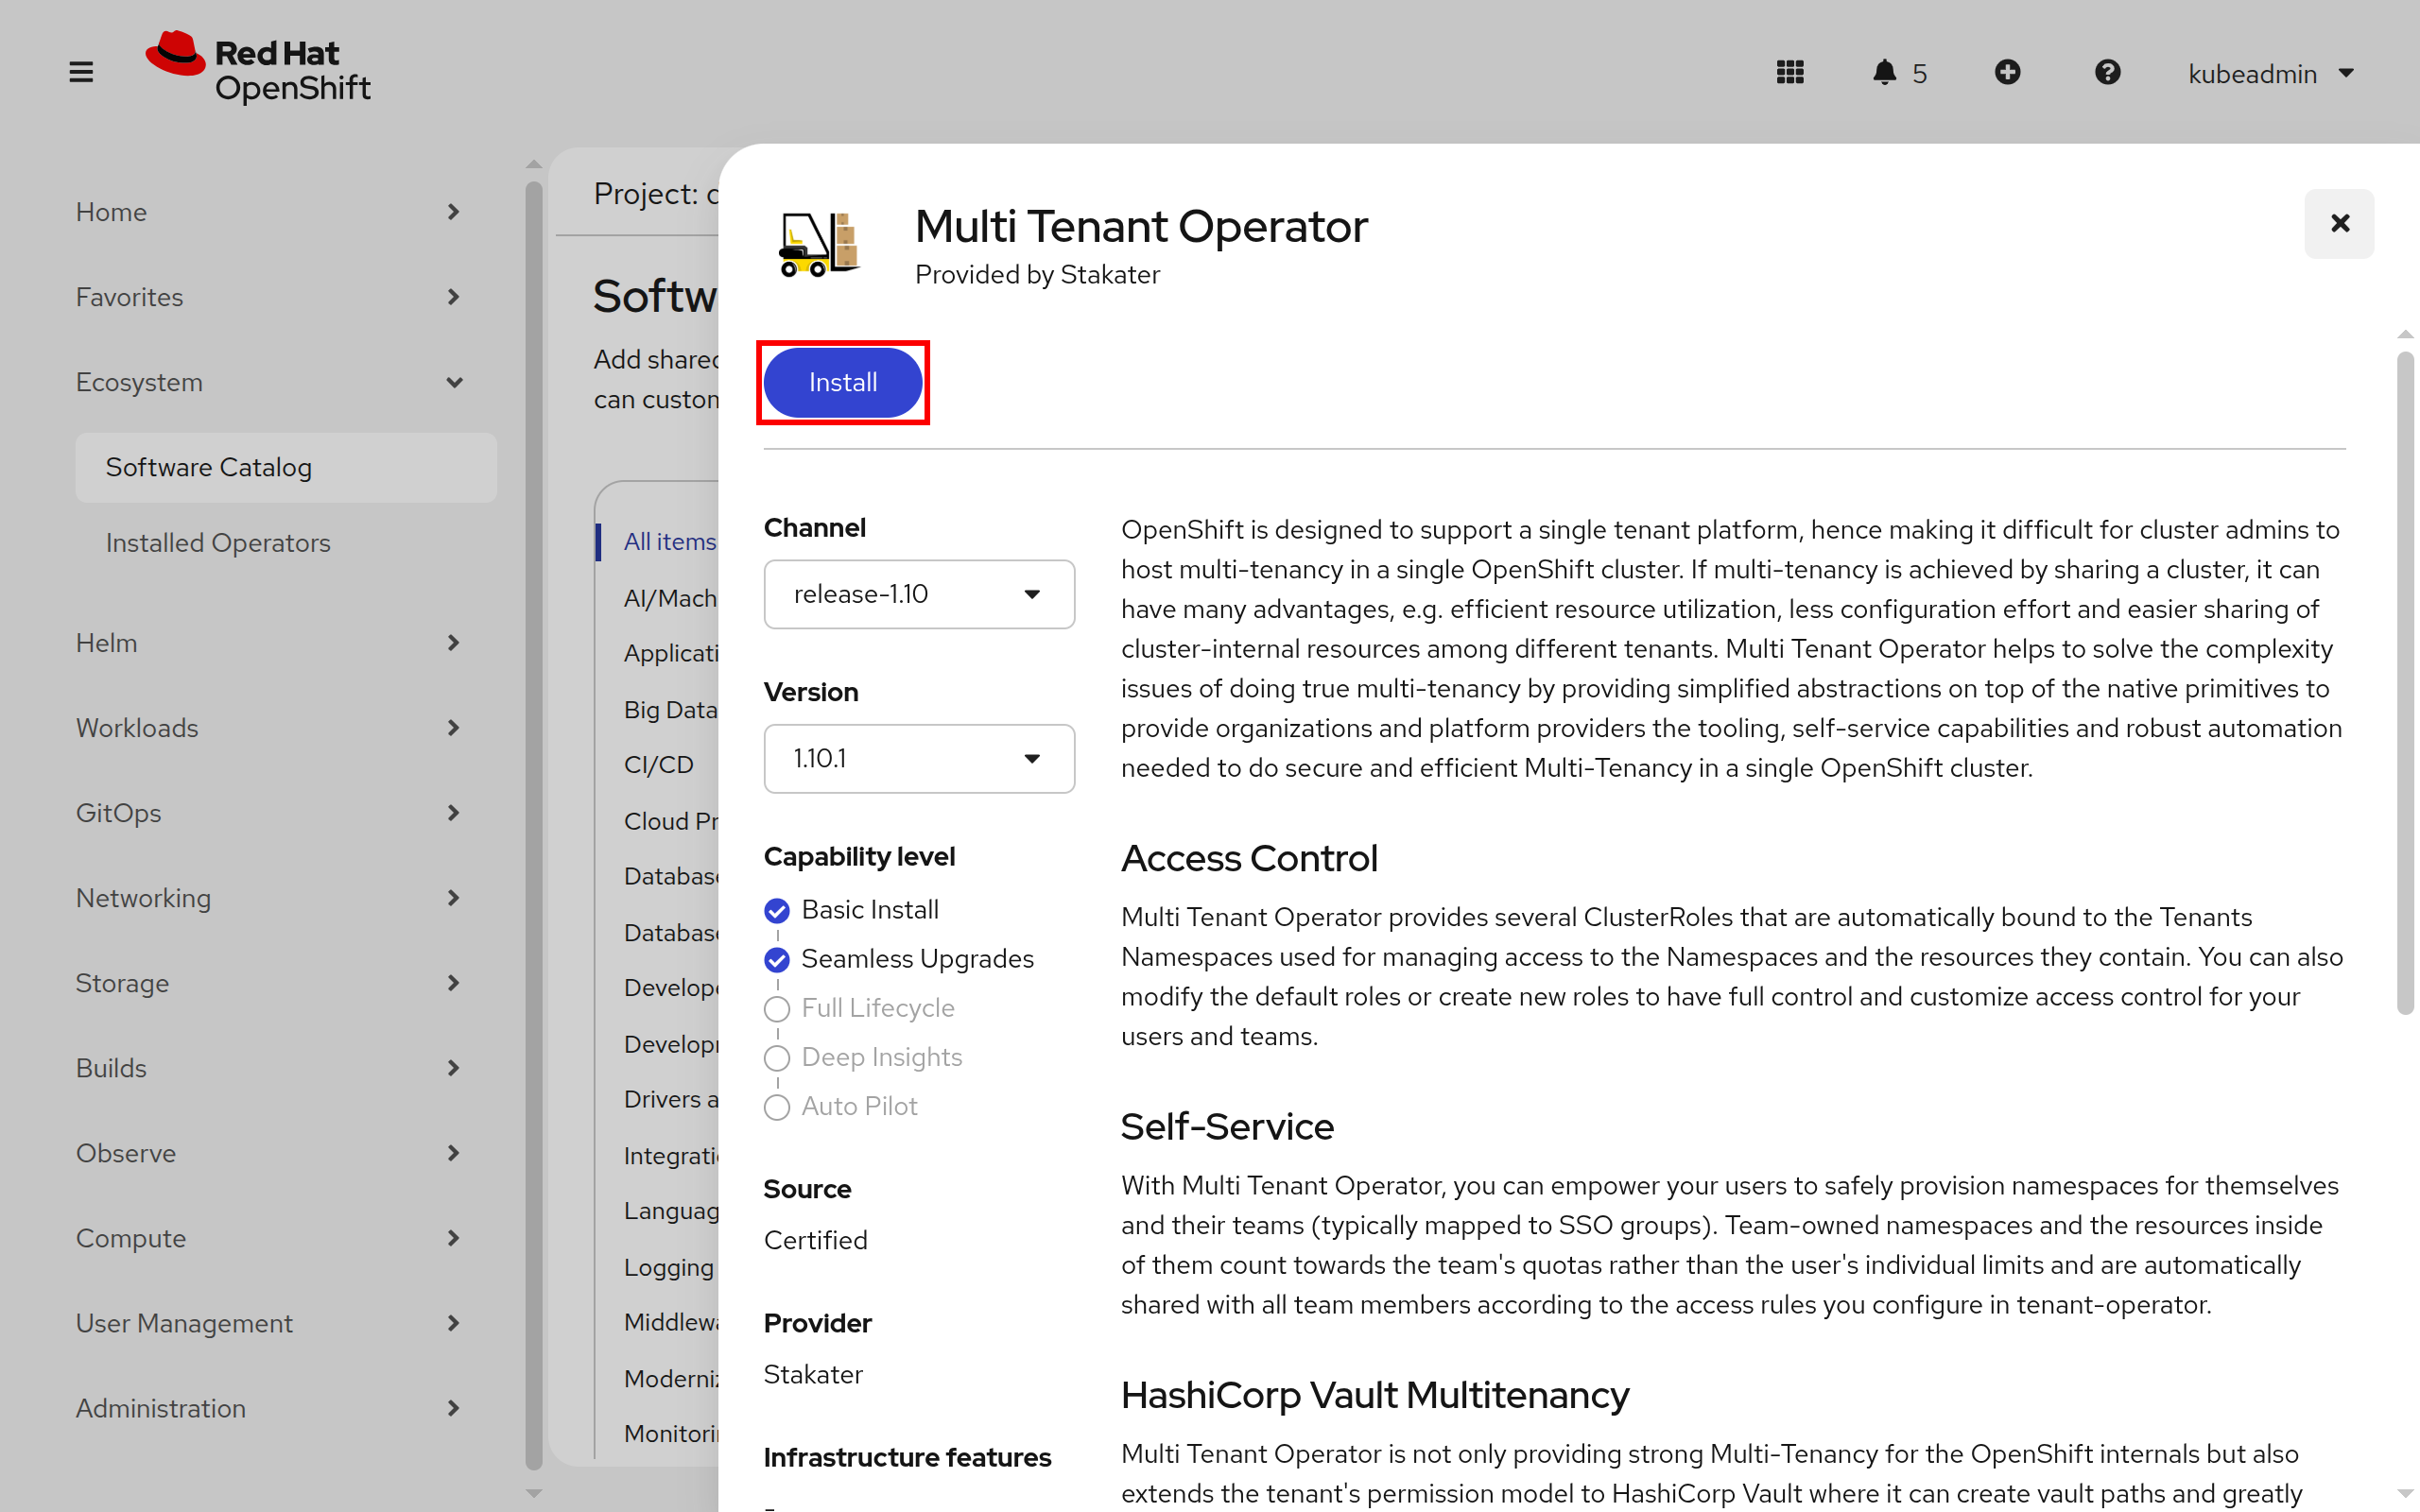Click the sidebar navigation scrollbar

(x=534, y=825)
